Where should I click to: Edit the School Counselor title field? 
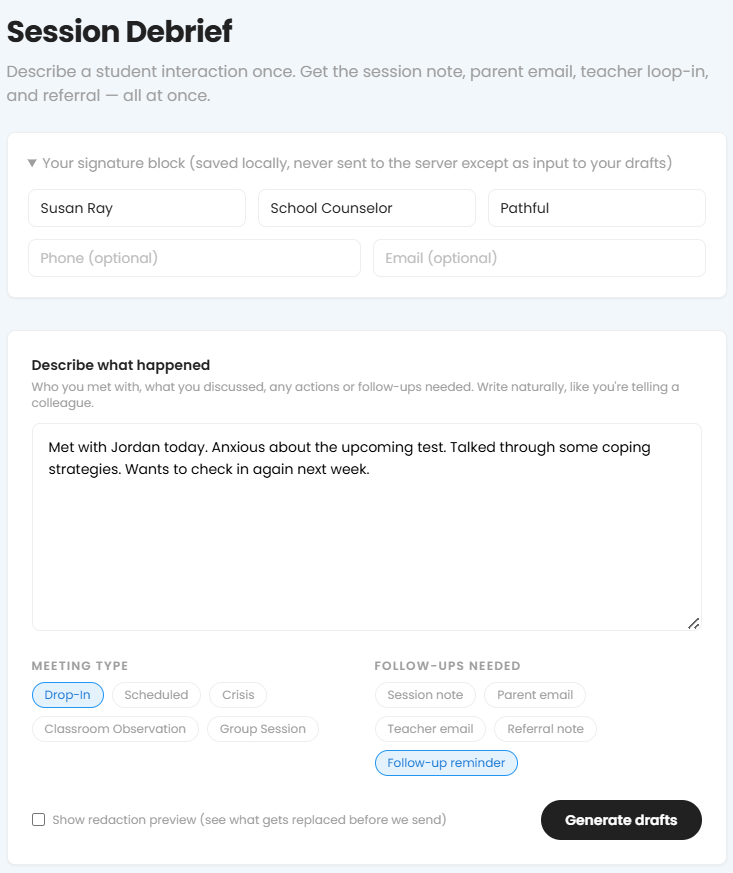[x=367, y=208]
